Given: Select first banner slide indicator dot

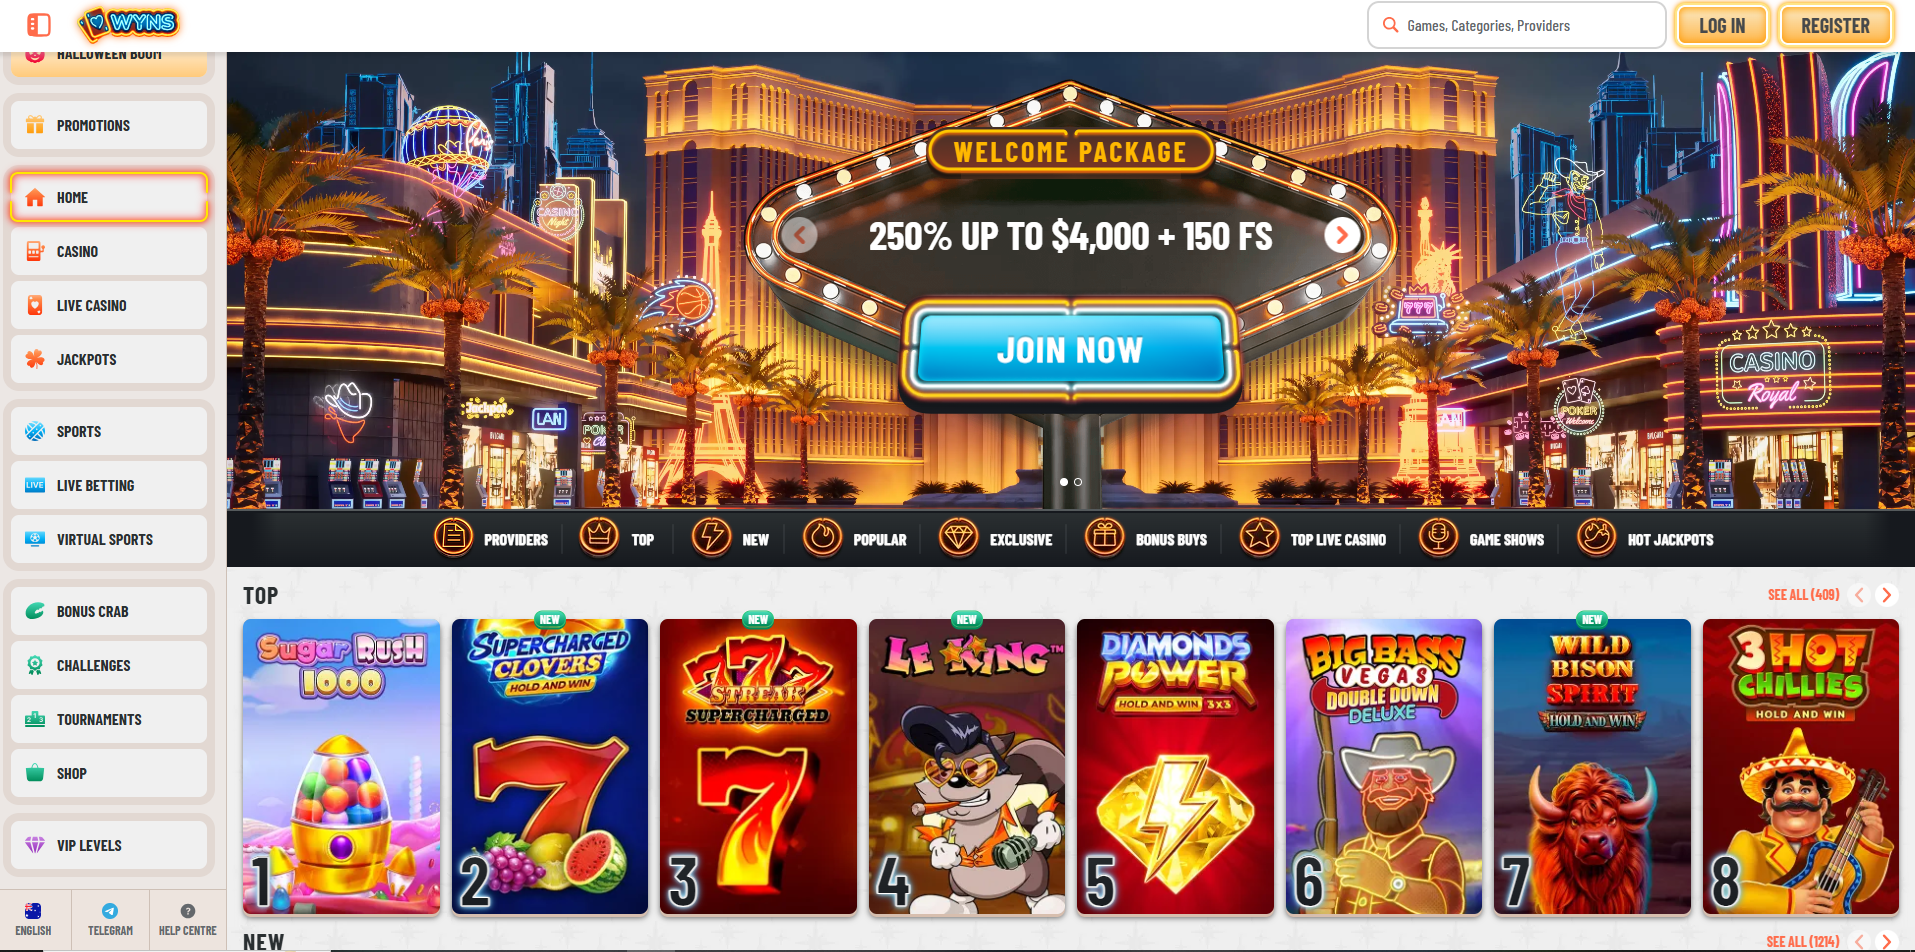Looking at the screenshot, I should (x=1063, y=482).
